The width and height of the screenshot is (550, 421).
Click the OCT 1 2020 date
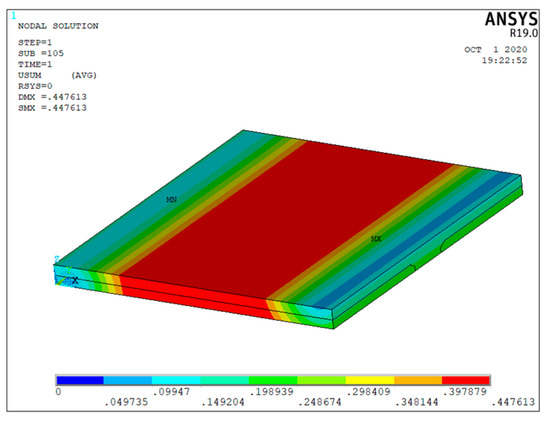(496, 49)
